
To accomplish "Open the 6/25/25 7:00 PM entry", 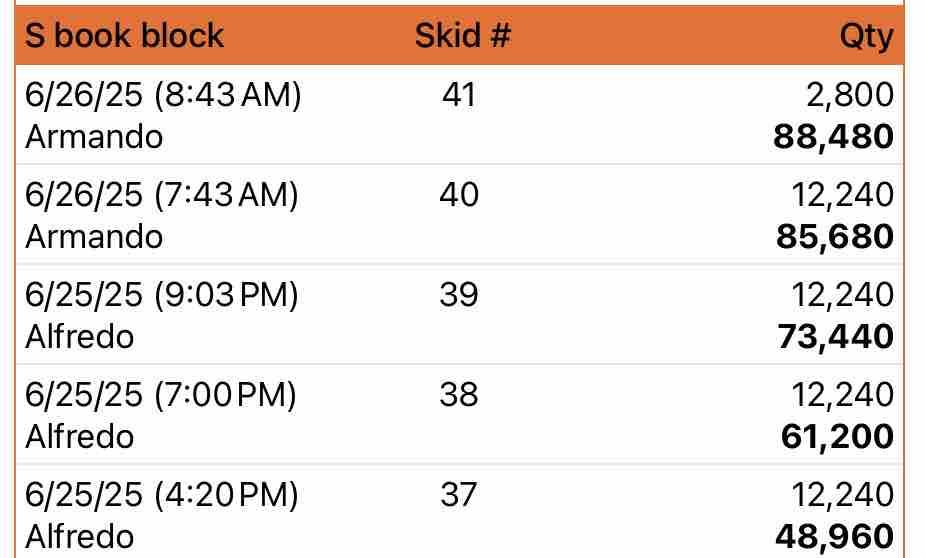I will click(x=160, y=394).
